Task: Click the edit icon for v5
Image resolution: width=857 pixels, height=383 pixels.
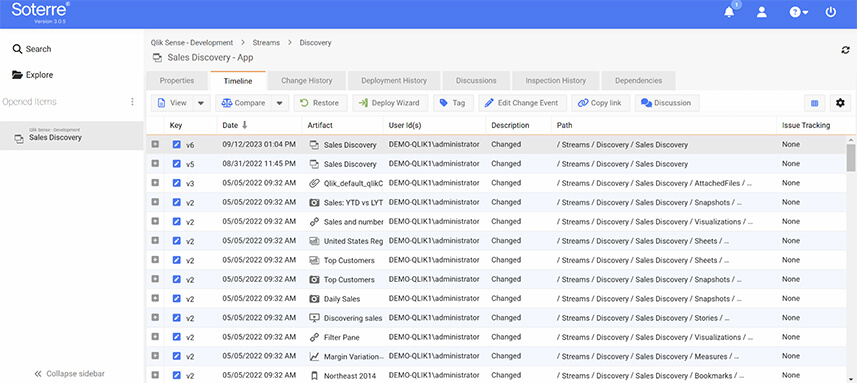Action: coord(177,164)
